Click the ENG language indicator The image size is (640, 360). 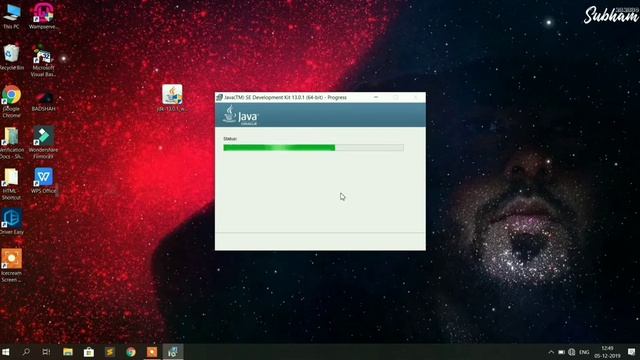[x=584, y=352]
